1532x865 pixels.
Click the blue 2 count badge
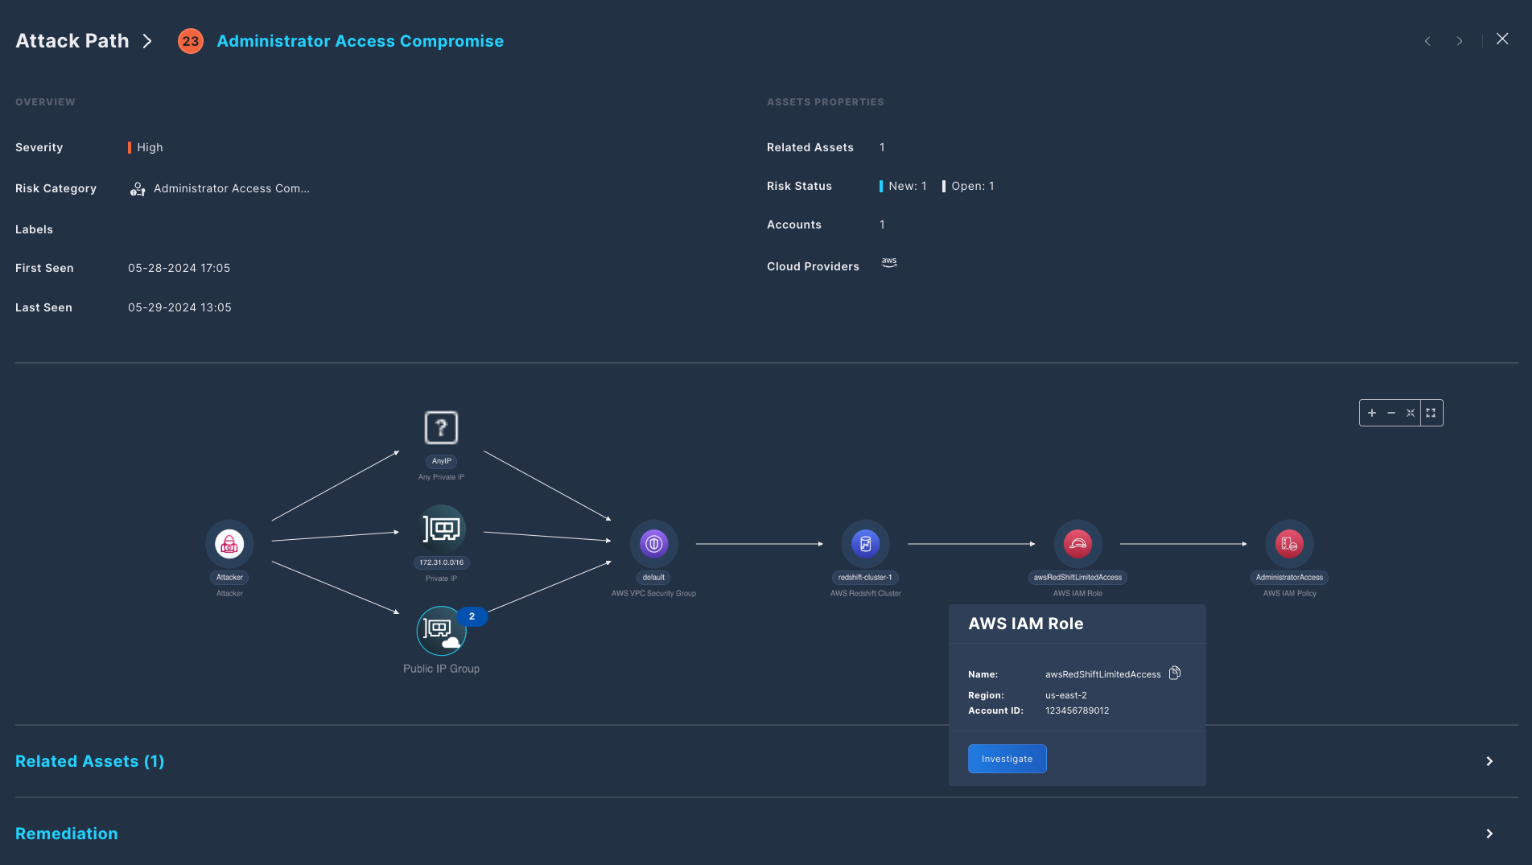(x=472, y=616)
